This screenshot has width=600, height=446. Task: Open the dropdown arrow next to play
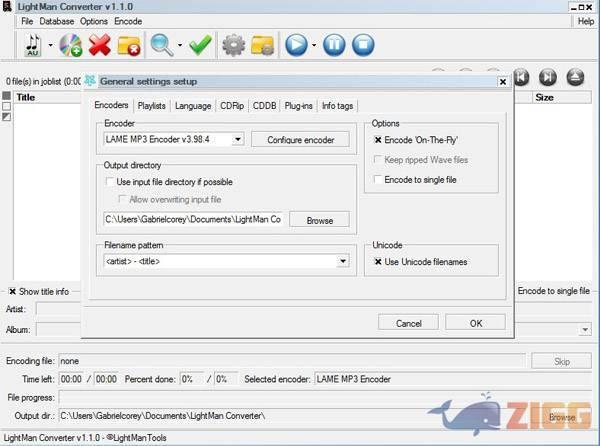(314, 45)
